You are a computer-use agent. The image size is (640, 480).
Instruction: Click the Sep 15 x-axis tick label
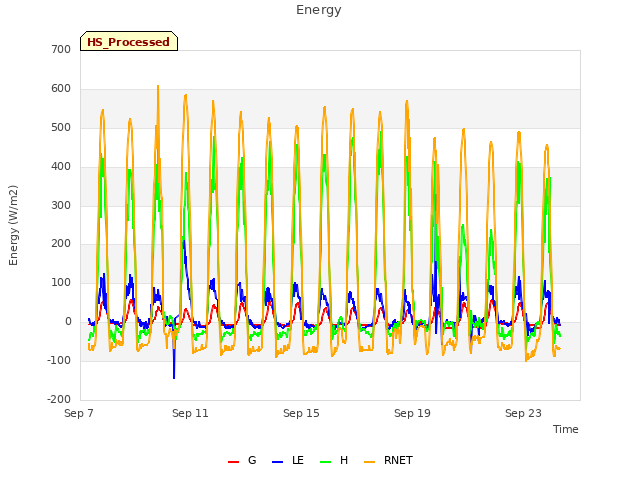click(301, 413)
